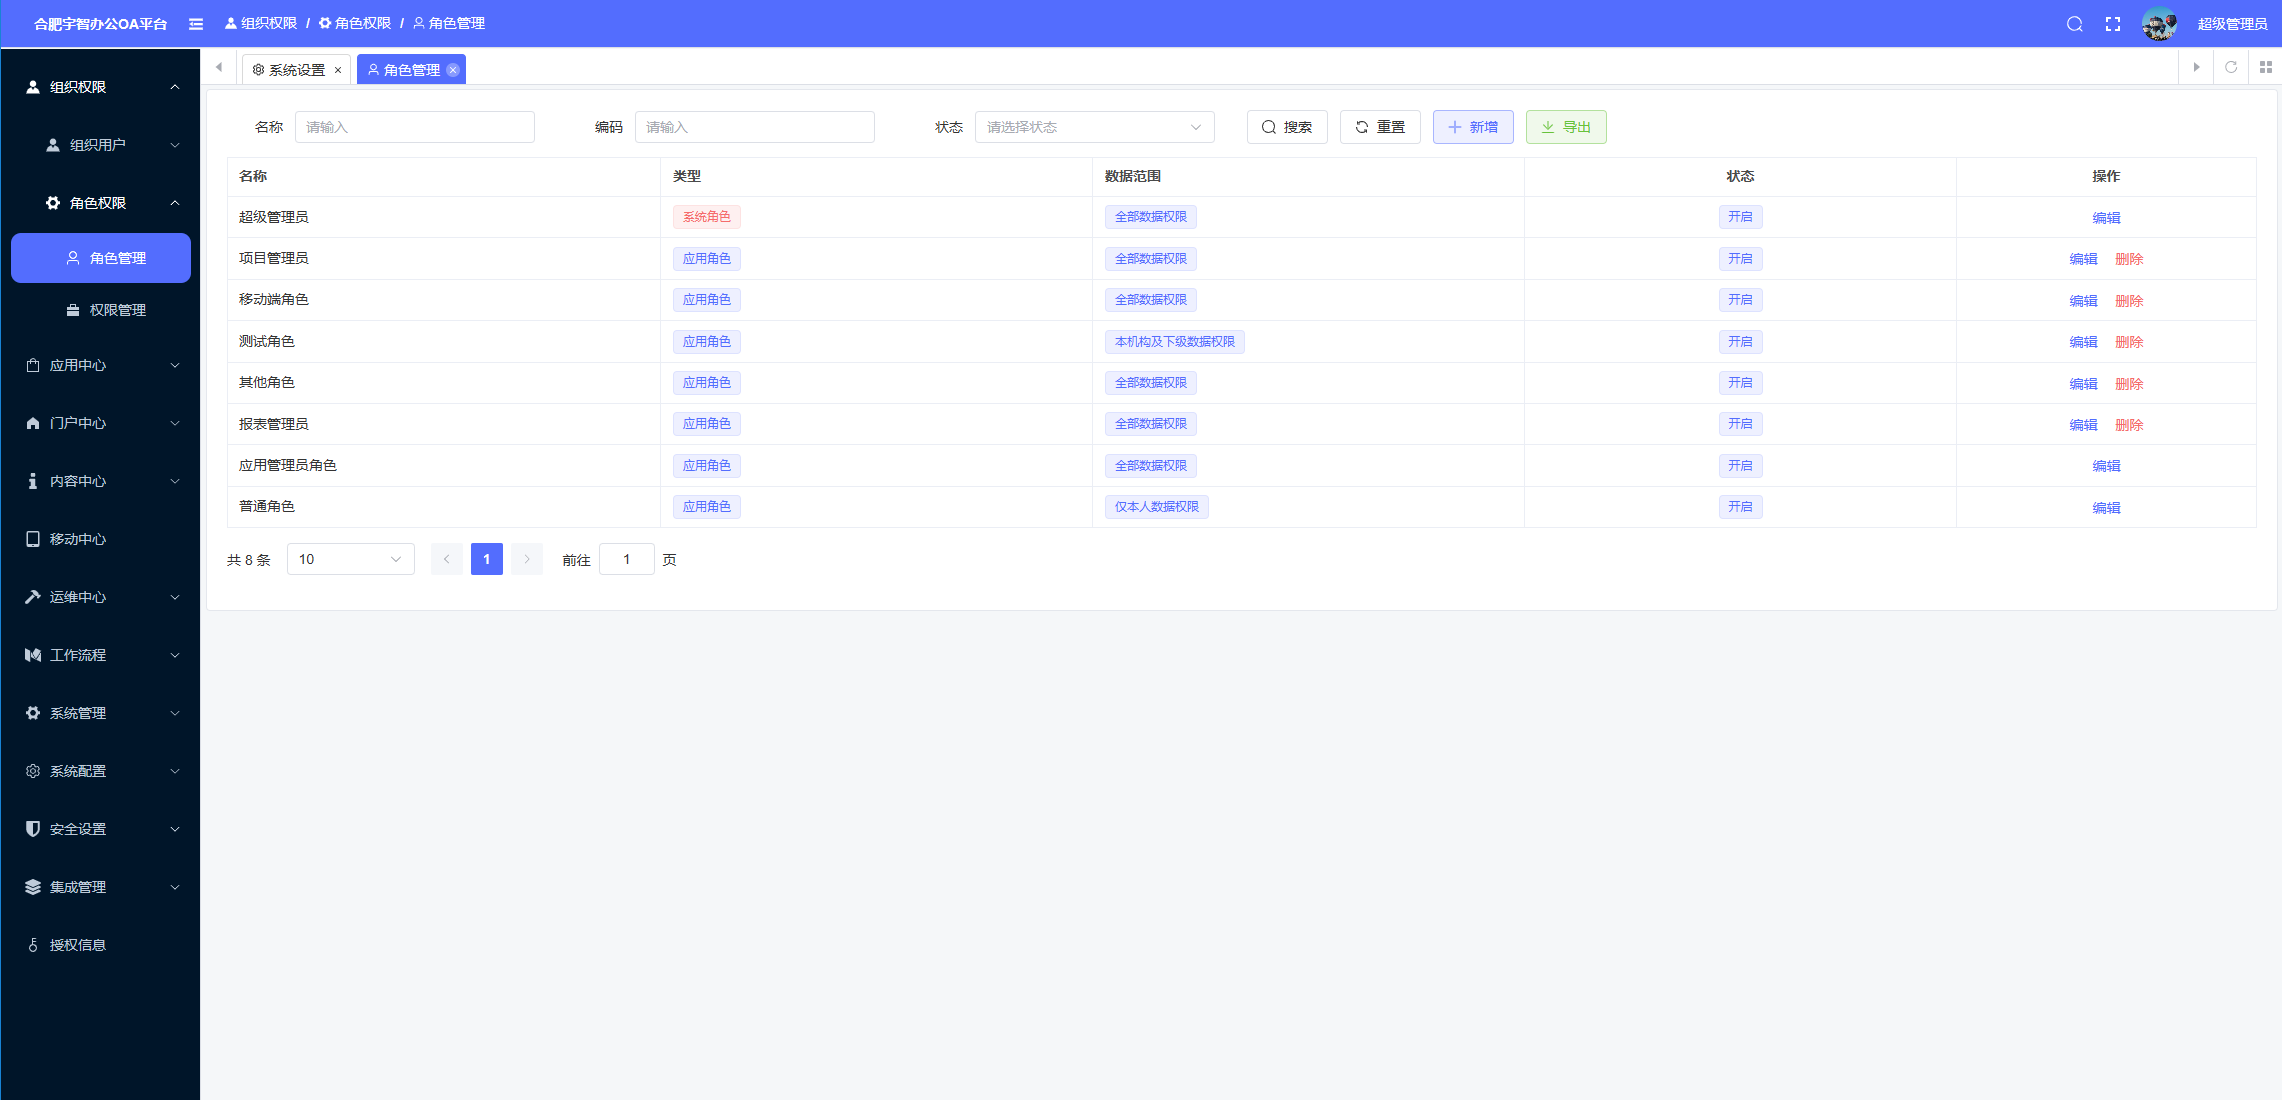
Task: Delete the 报表管理员 row
Action: [x=2129, y=425]
